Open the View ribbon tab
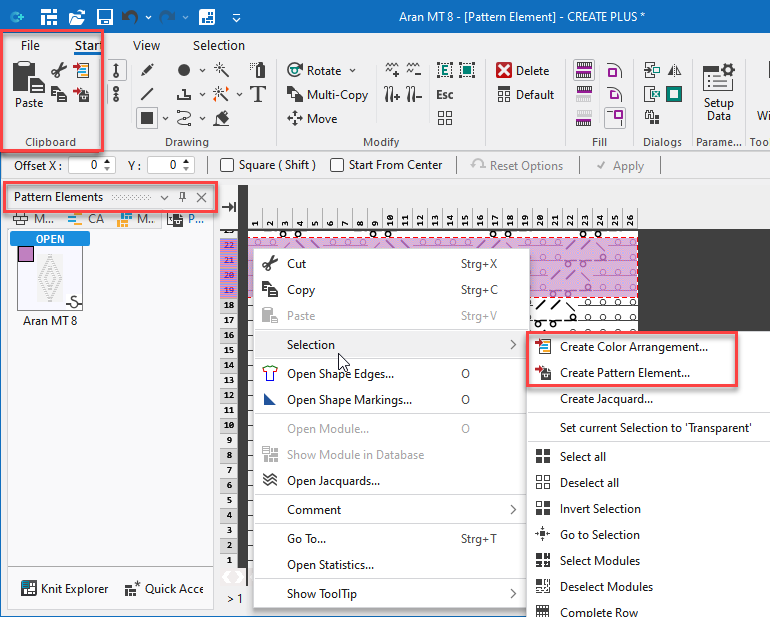Screen dimensions: 770x617 (146, 45)
